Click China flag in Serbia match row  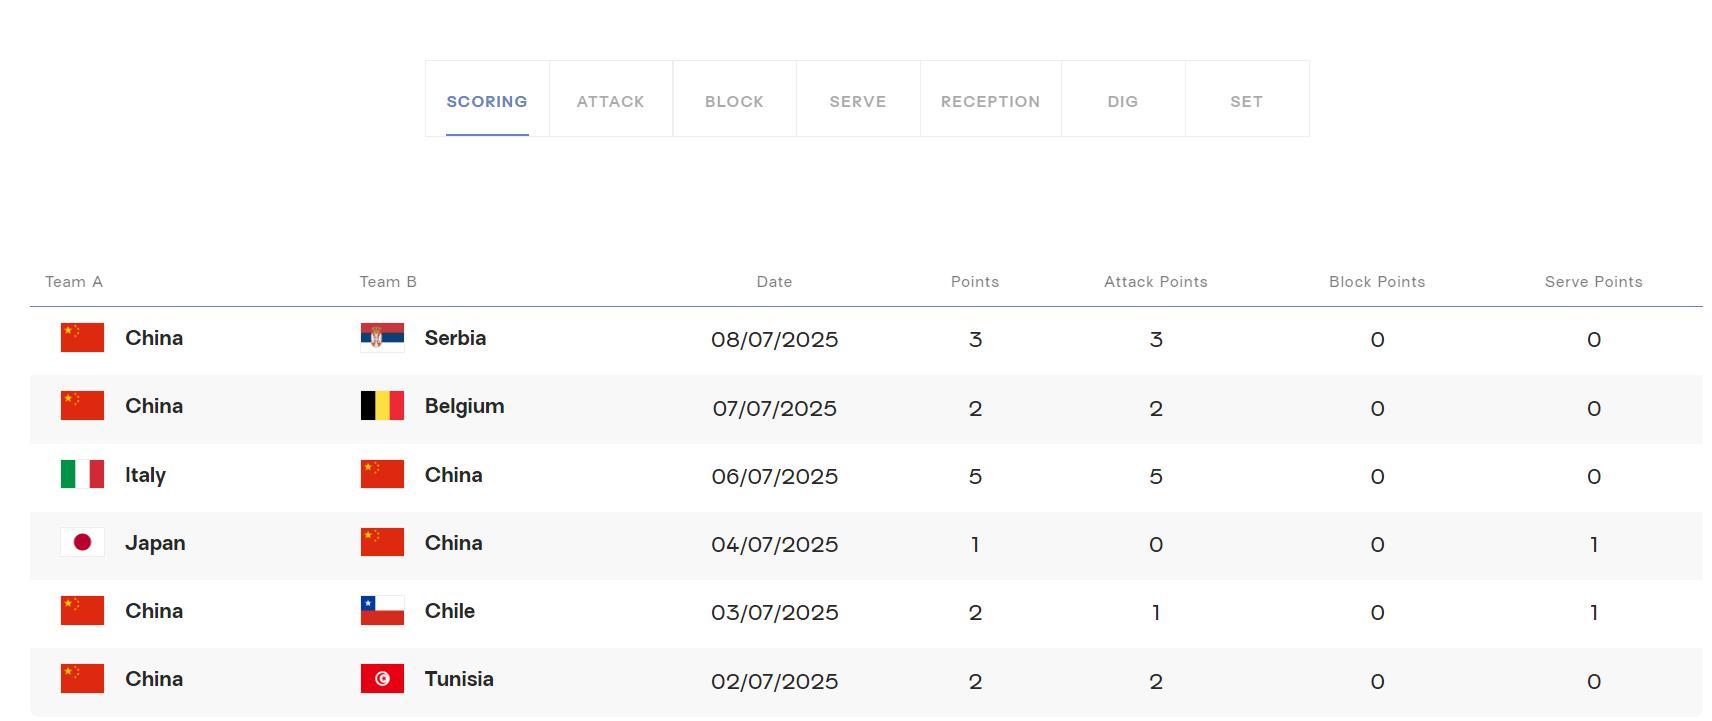tap(82, 338)
